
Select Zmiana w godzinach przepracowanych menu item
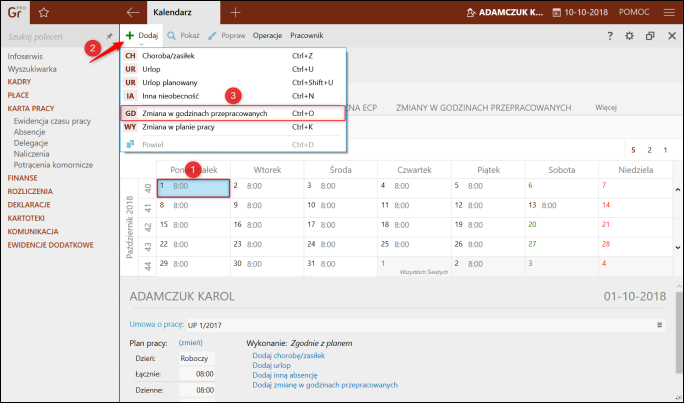click(233, 113)
